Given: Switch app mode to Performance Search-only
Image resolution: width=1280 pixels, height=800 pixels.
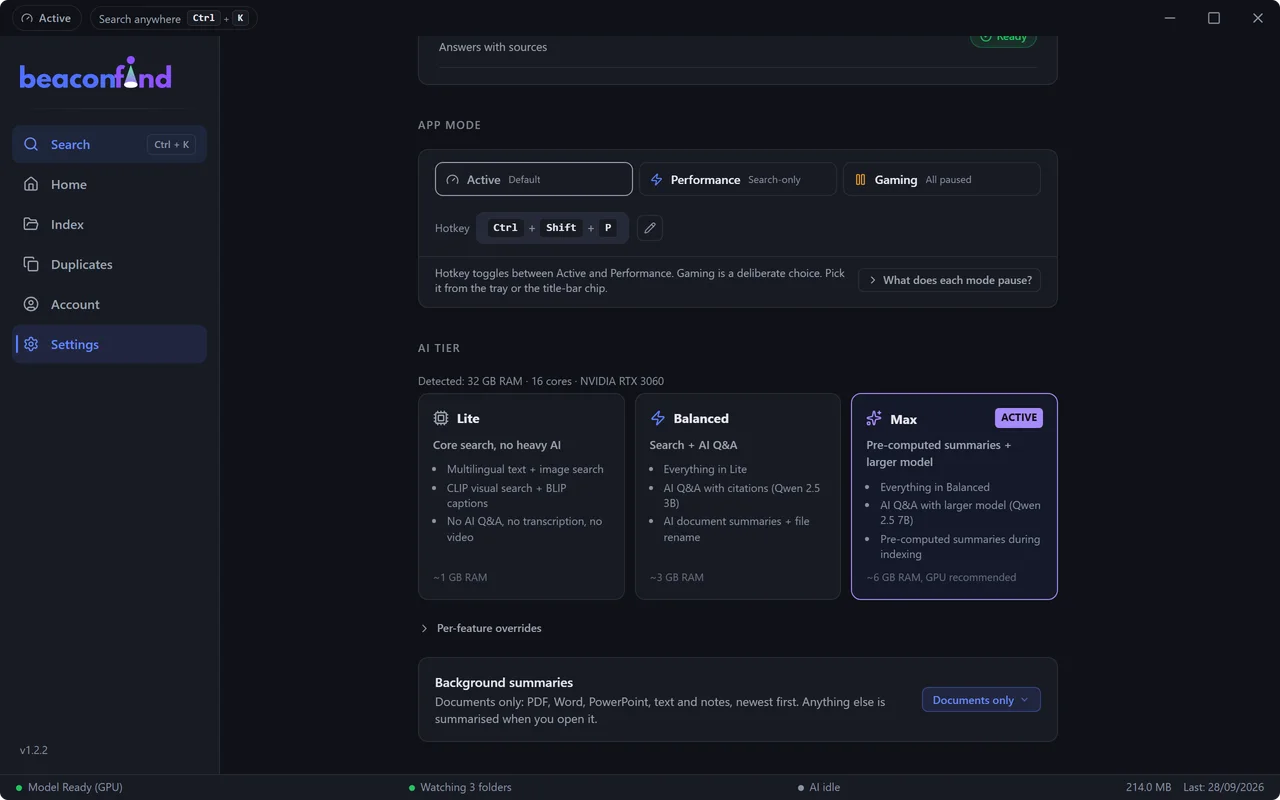Looking at the screenshot, I should (738, 179).
